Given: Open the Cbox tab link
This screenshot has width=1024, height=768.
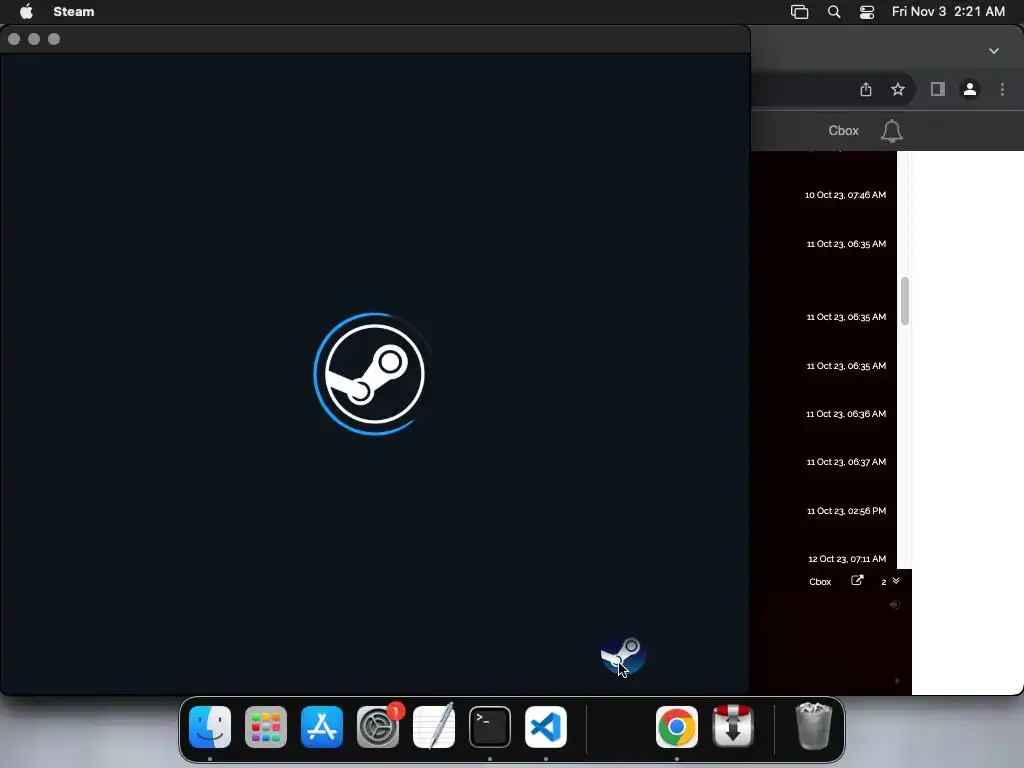Looking at the screenshot, I should (x=843, y=131).
